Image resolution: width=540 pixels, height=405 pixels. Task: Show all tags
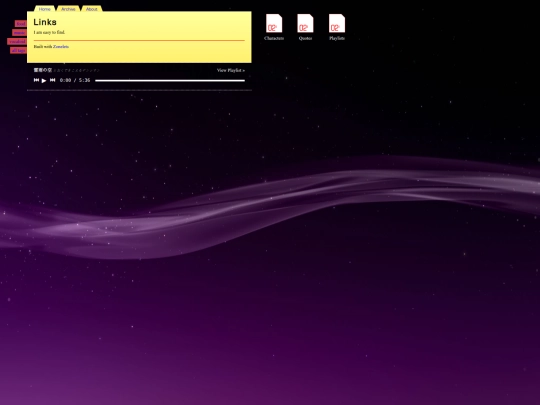(x=18, y=51)
